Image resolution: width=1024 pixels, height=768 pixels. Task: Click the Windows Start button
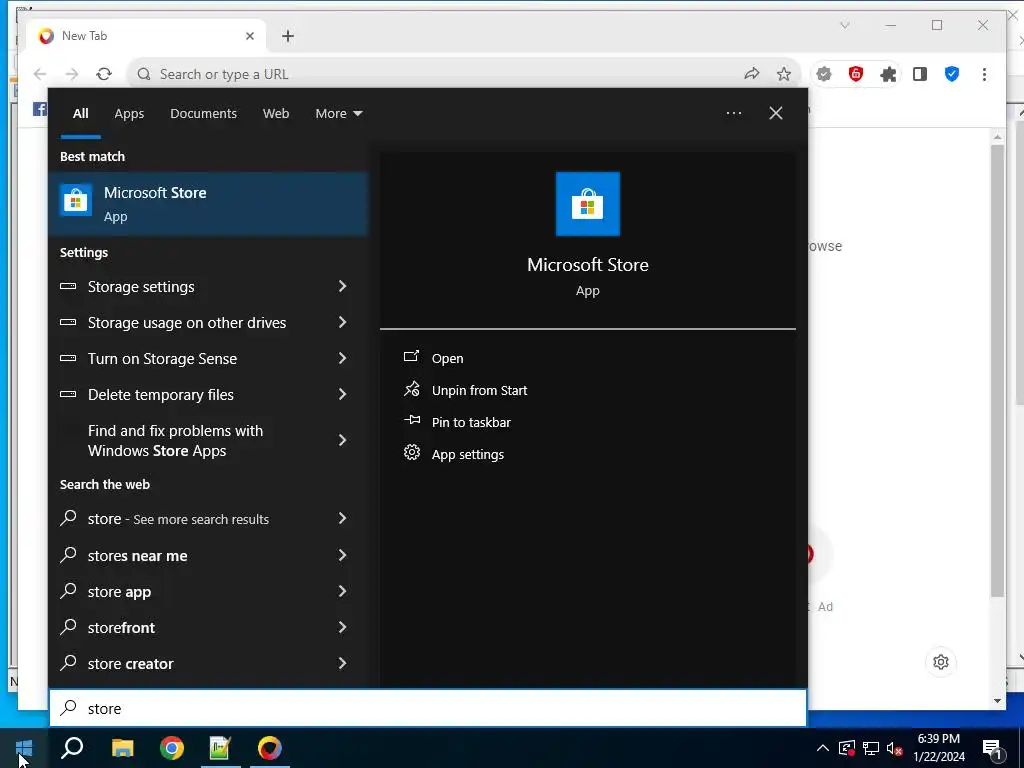pyautogui.click(x=24, y=748)
